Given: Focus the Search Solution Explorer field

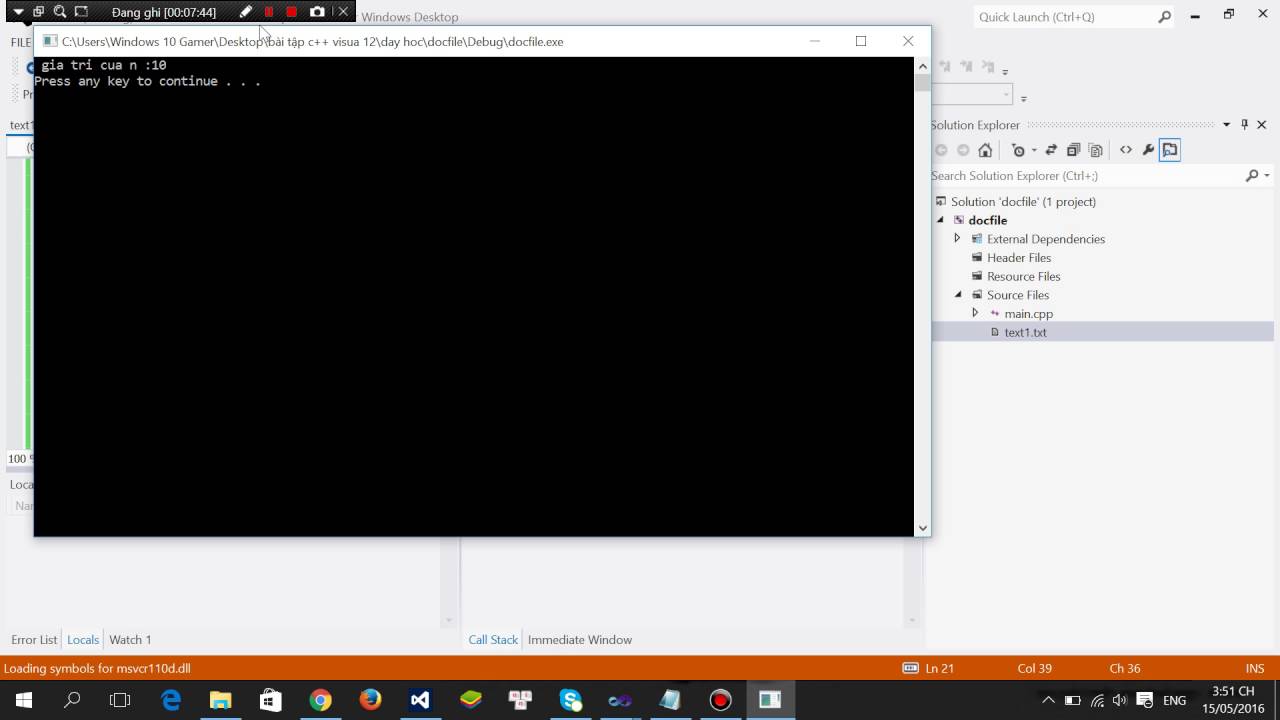Looking at the screenshot, I should pyautogui.click(x=1087, y=175).
